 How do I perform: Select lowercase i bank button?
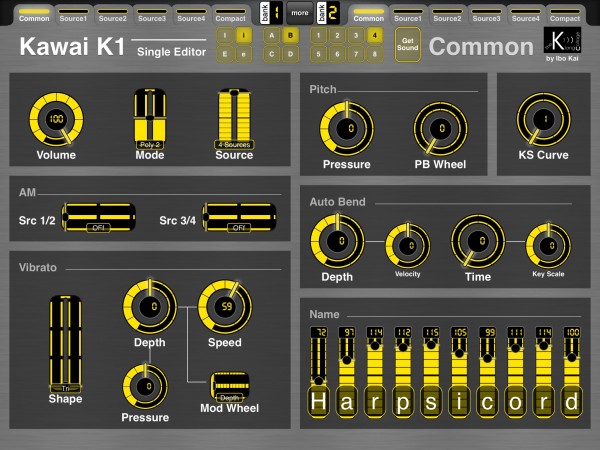click(243, 36)
